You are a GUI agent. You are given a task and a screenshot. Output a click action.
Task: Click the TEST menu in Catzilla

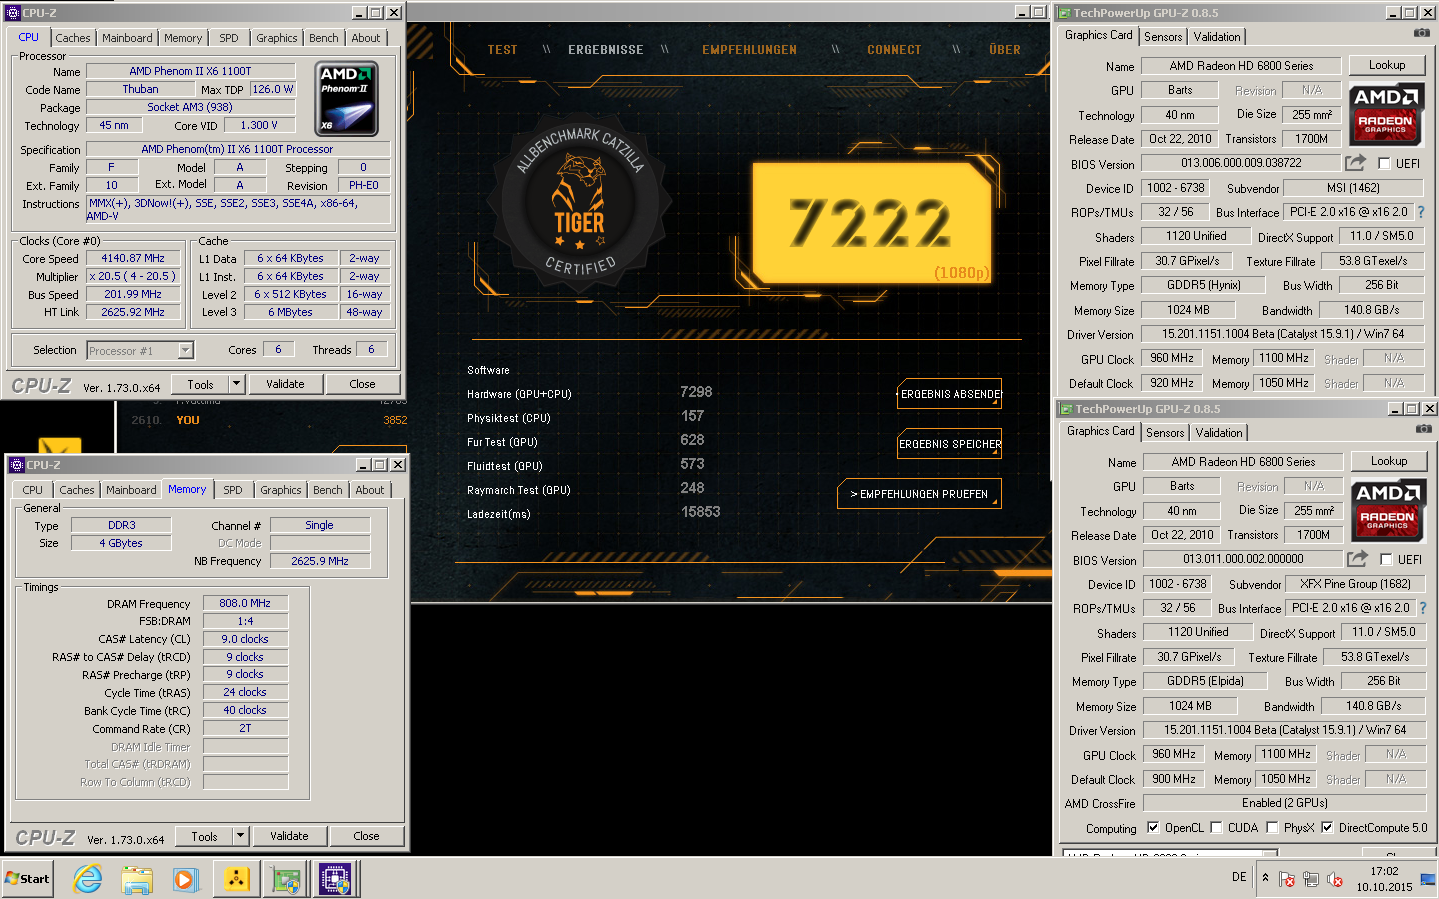click(x=503, y=50)
